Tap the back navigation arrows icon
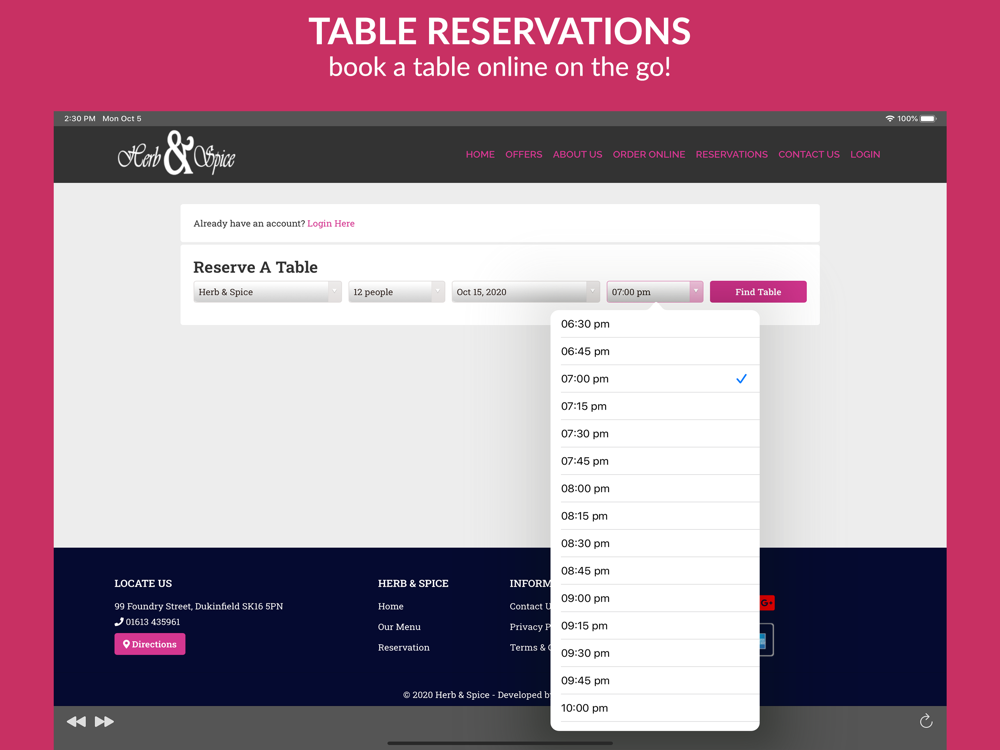Screen dimensions: 1000x750 tap(76, 721)
